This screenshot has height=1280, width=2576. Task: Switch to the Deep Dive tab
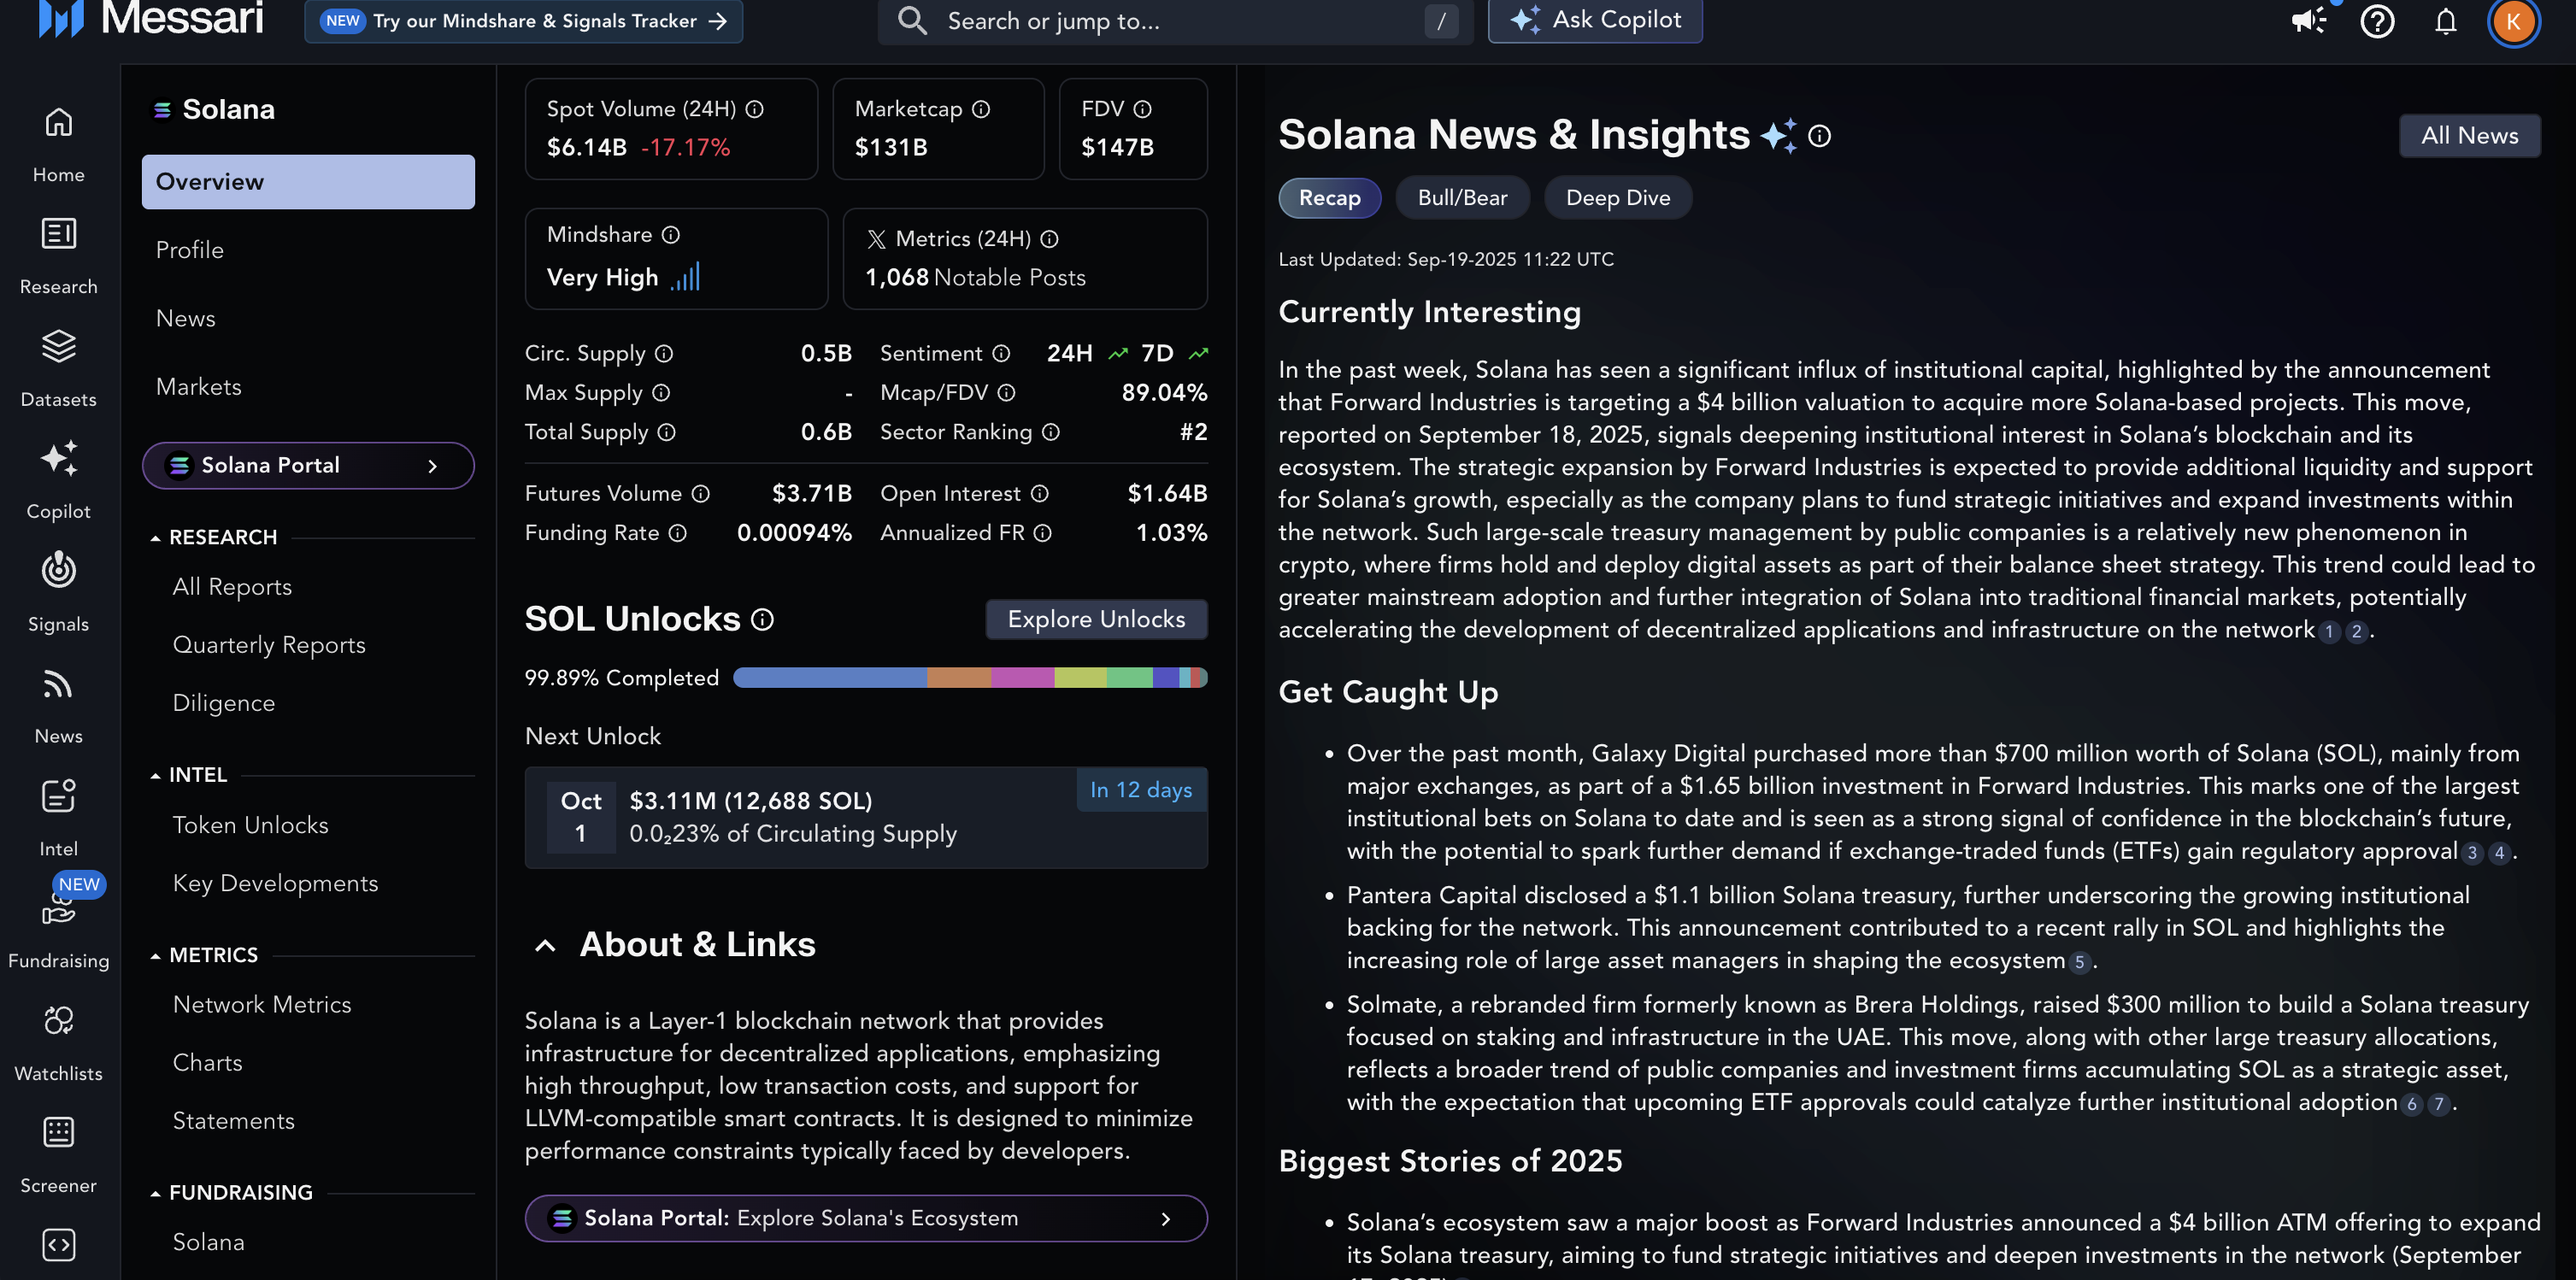1618,198
